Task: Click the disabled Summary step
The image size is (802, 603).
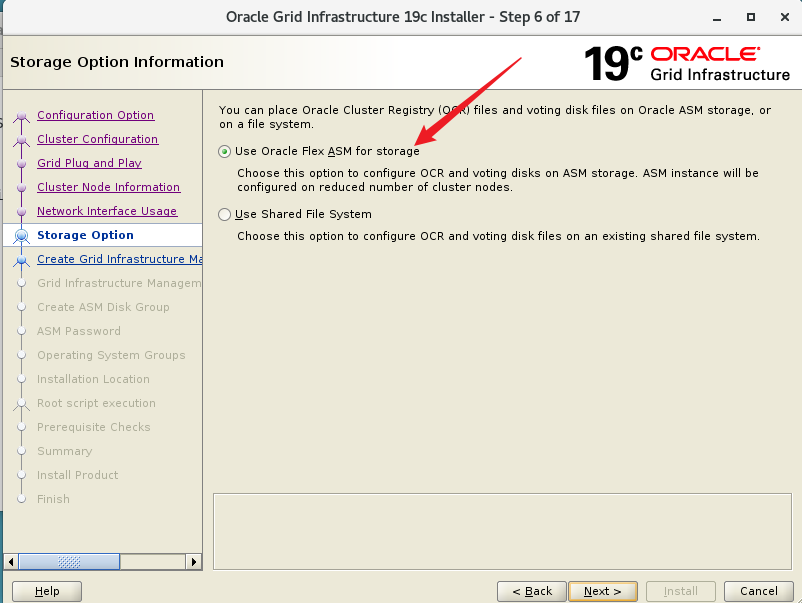Action: [64, 452]
